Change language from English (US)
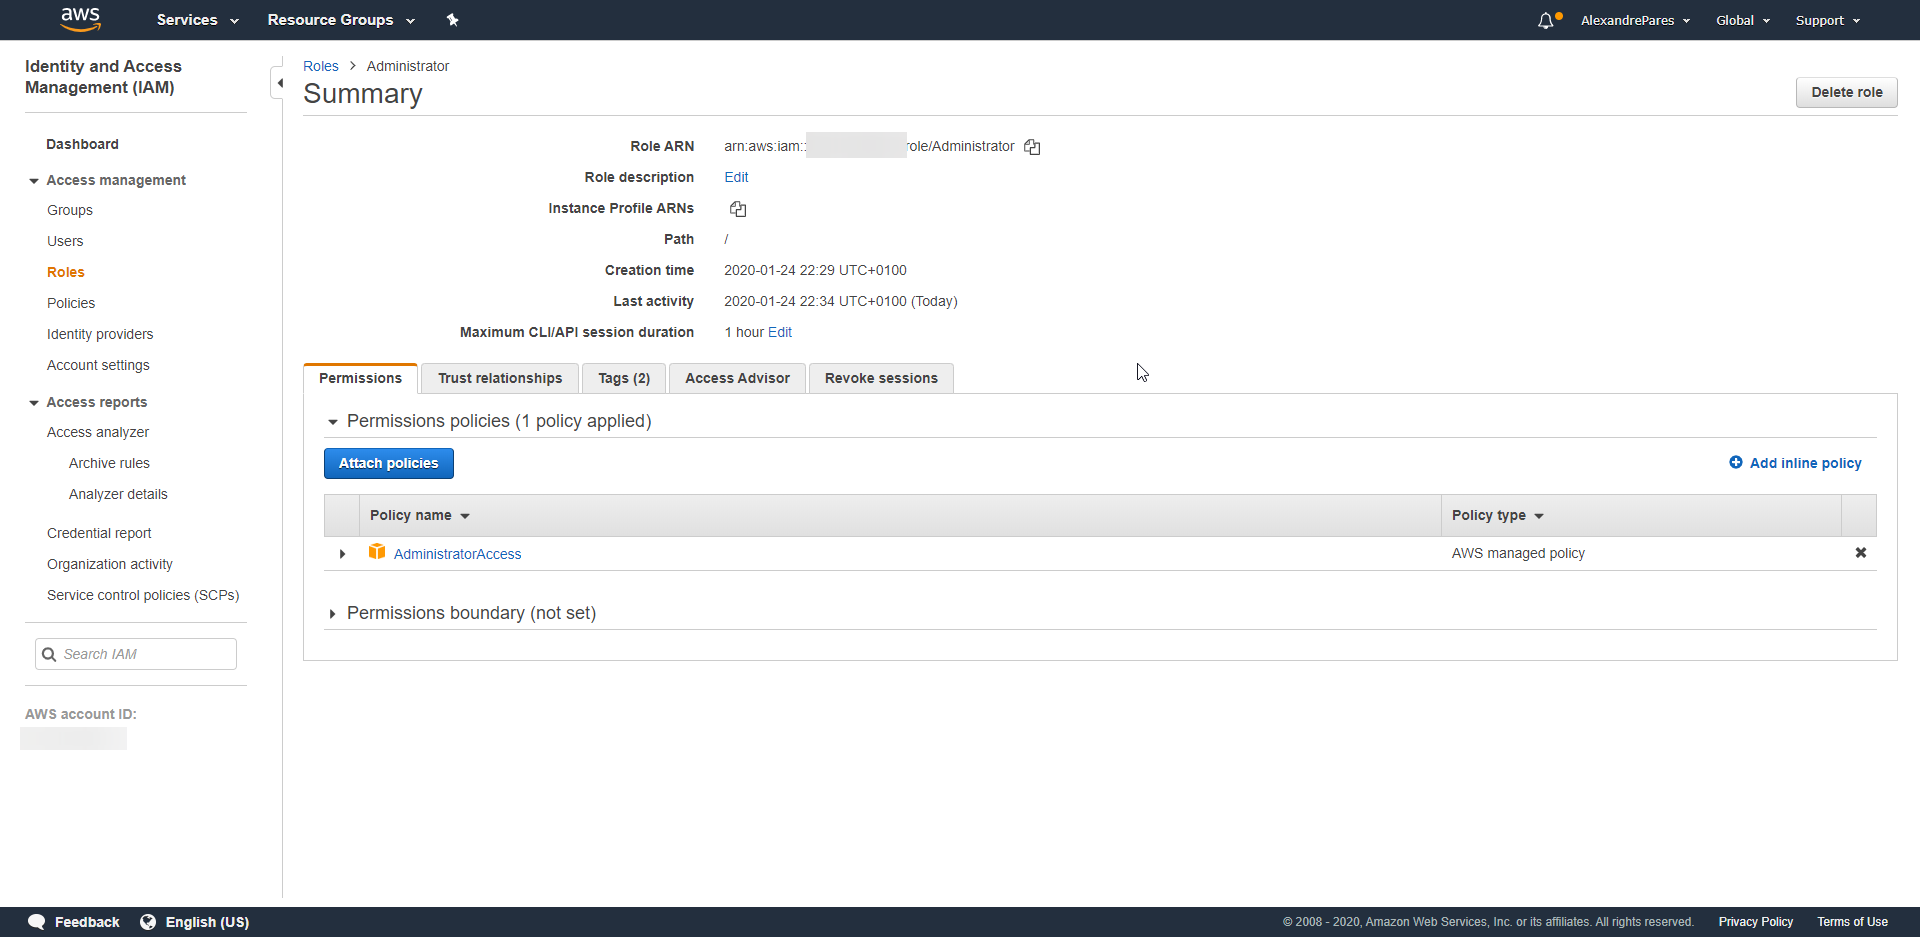This screenshot has height=937, width=1920. point(207,922)
